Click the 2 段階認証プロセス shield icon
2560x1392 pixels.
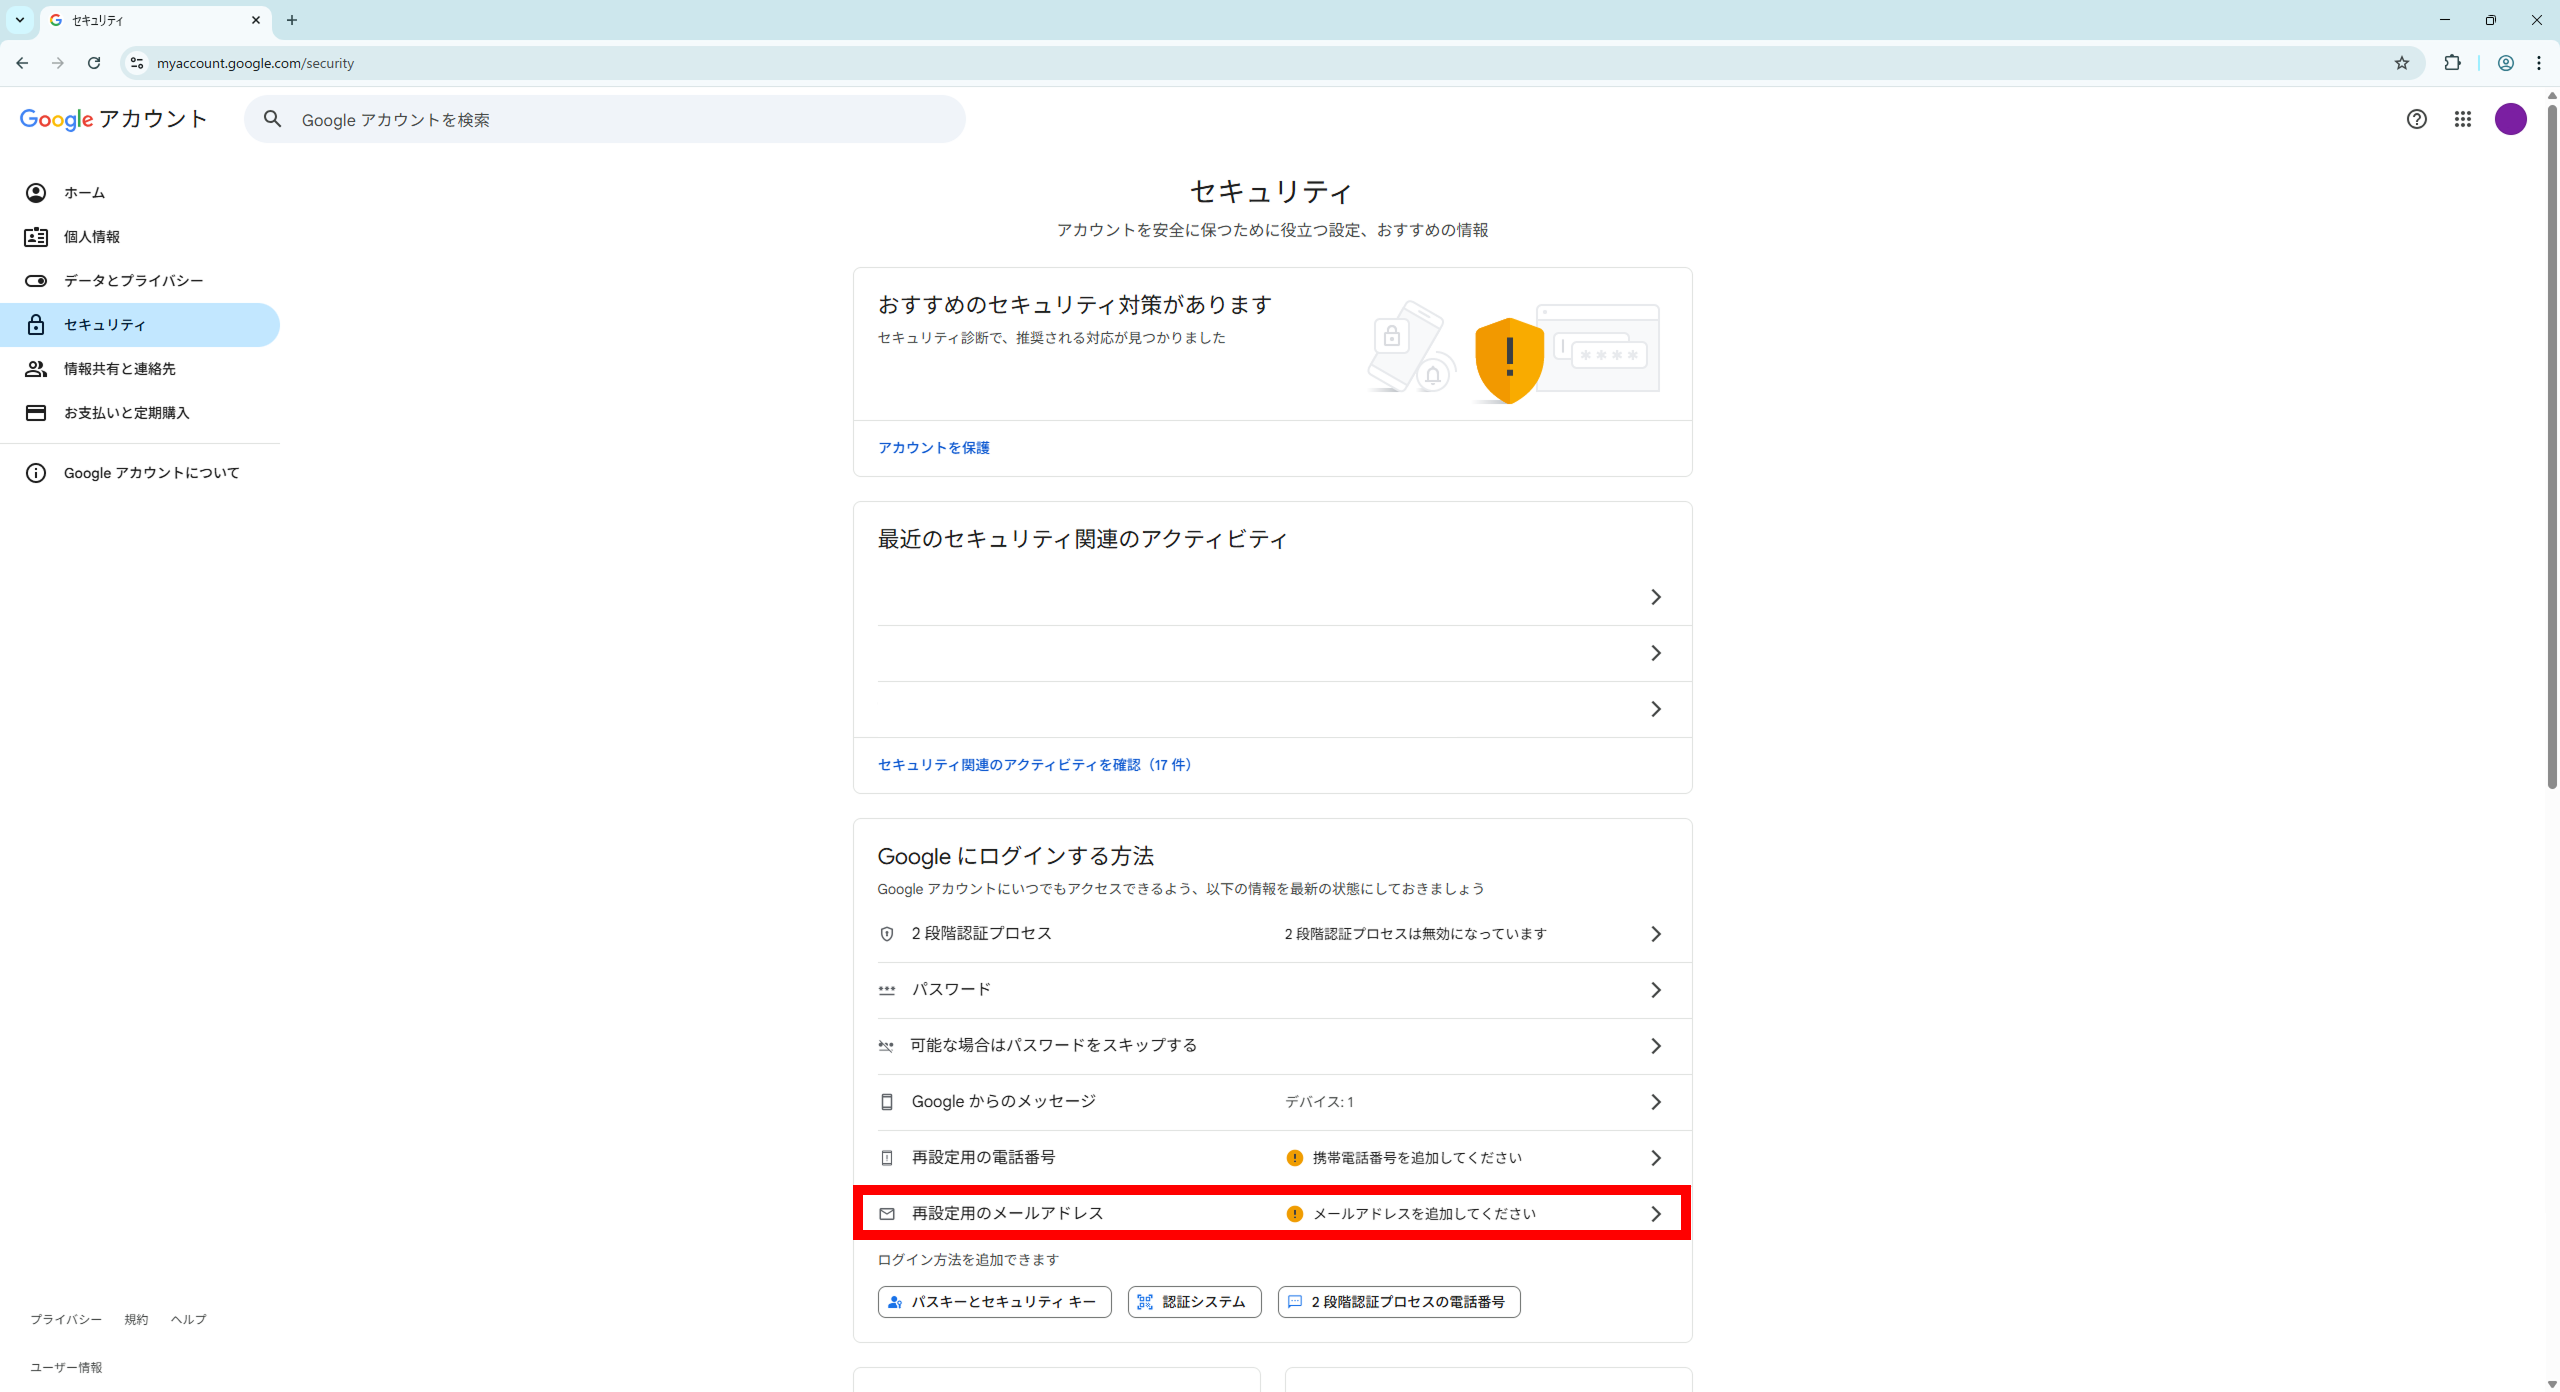click(886, 934)
